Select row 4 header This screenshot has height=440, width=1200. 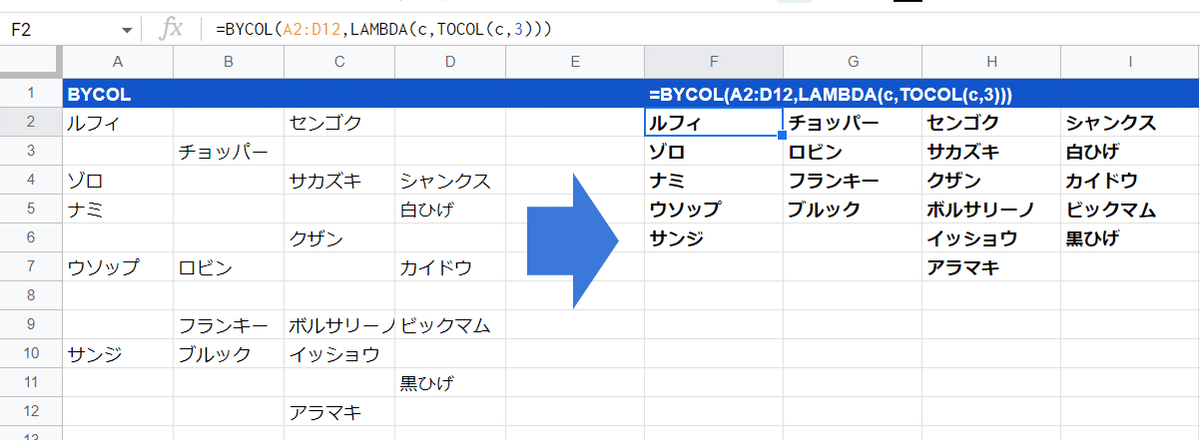point(31,182)
